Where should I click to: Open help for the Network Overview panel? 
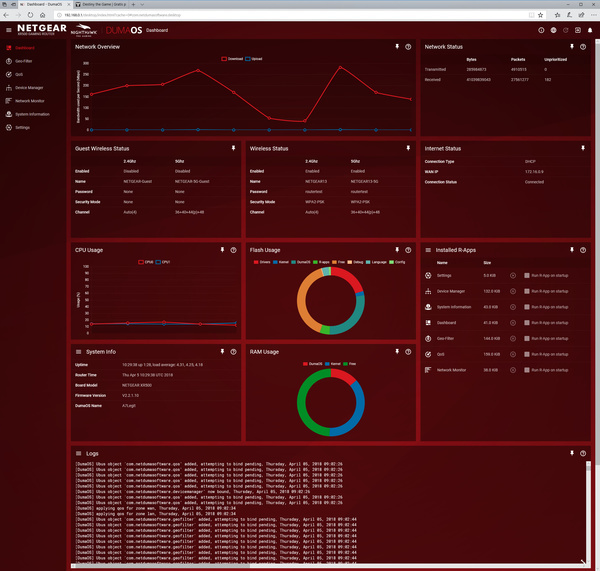408,47
